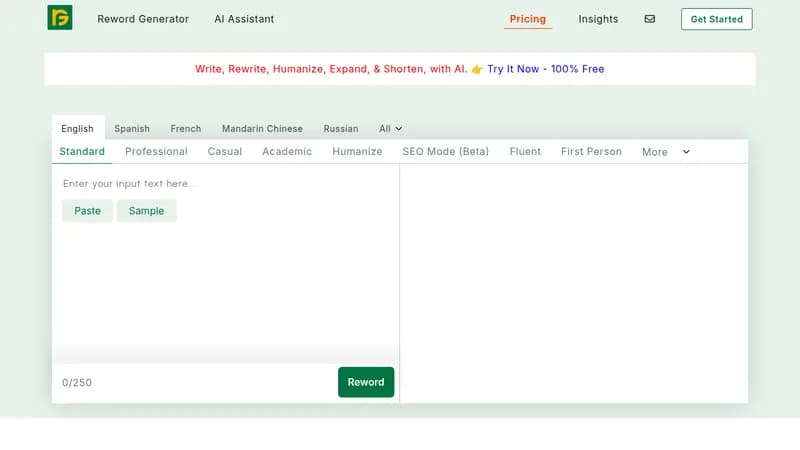Viewport: 800px width, 450px height.
Task: Expand the All languages dropdown
Action: click(x=390, y=129)
